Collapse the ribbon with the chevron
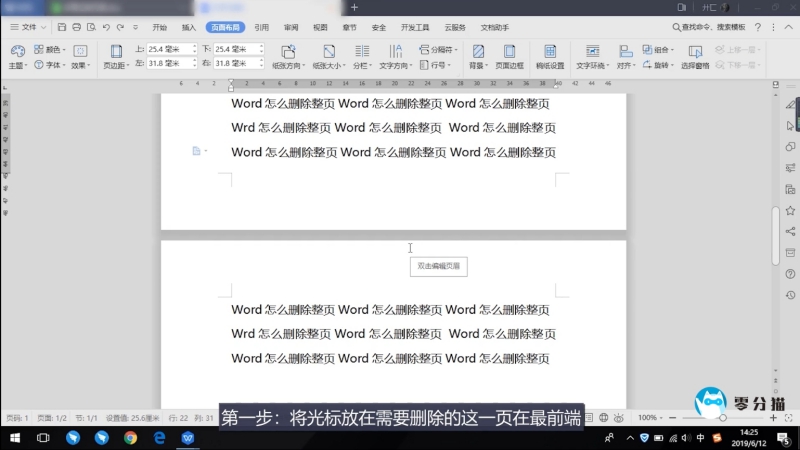This screenshot has height=450, width=800. [789, 28]
